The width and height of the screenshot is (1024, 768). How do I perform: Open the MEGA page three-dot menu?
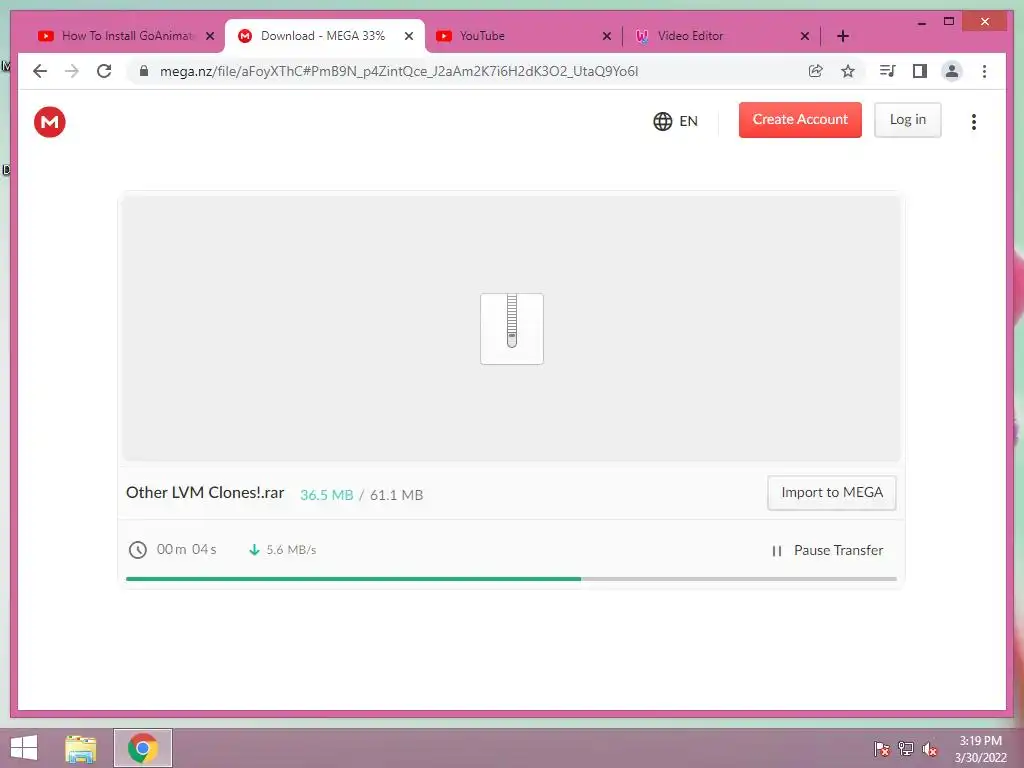point(973,121)
